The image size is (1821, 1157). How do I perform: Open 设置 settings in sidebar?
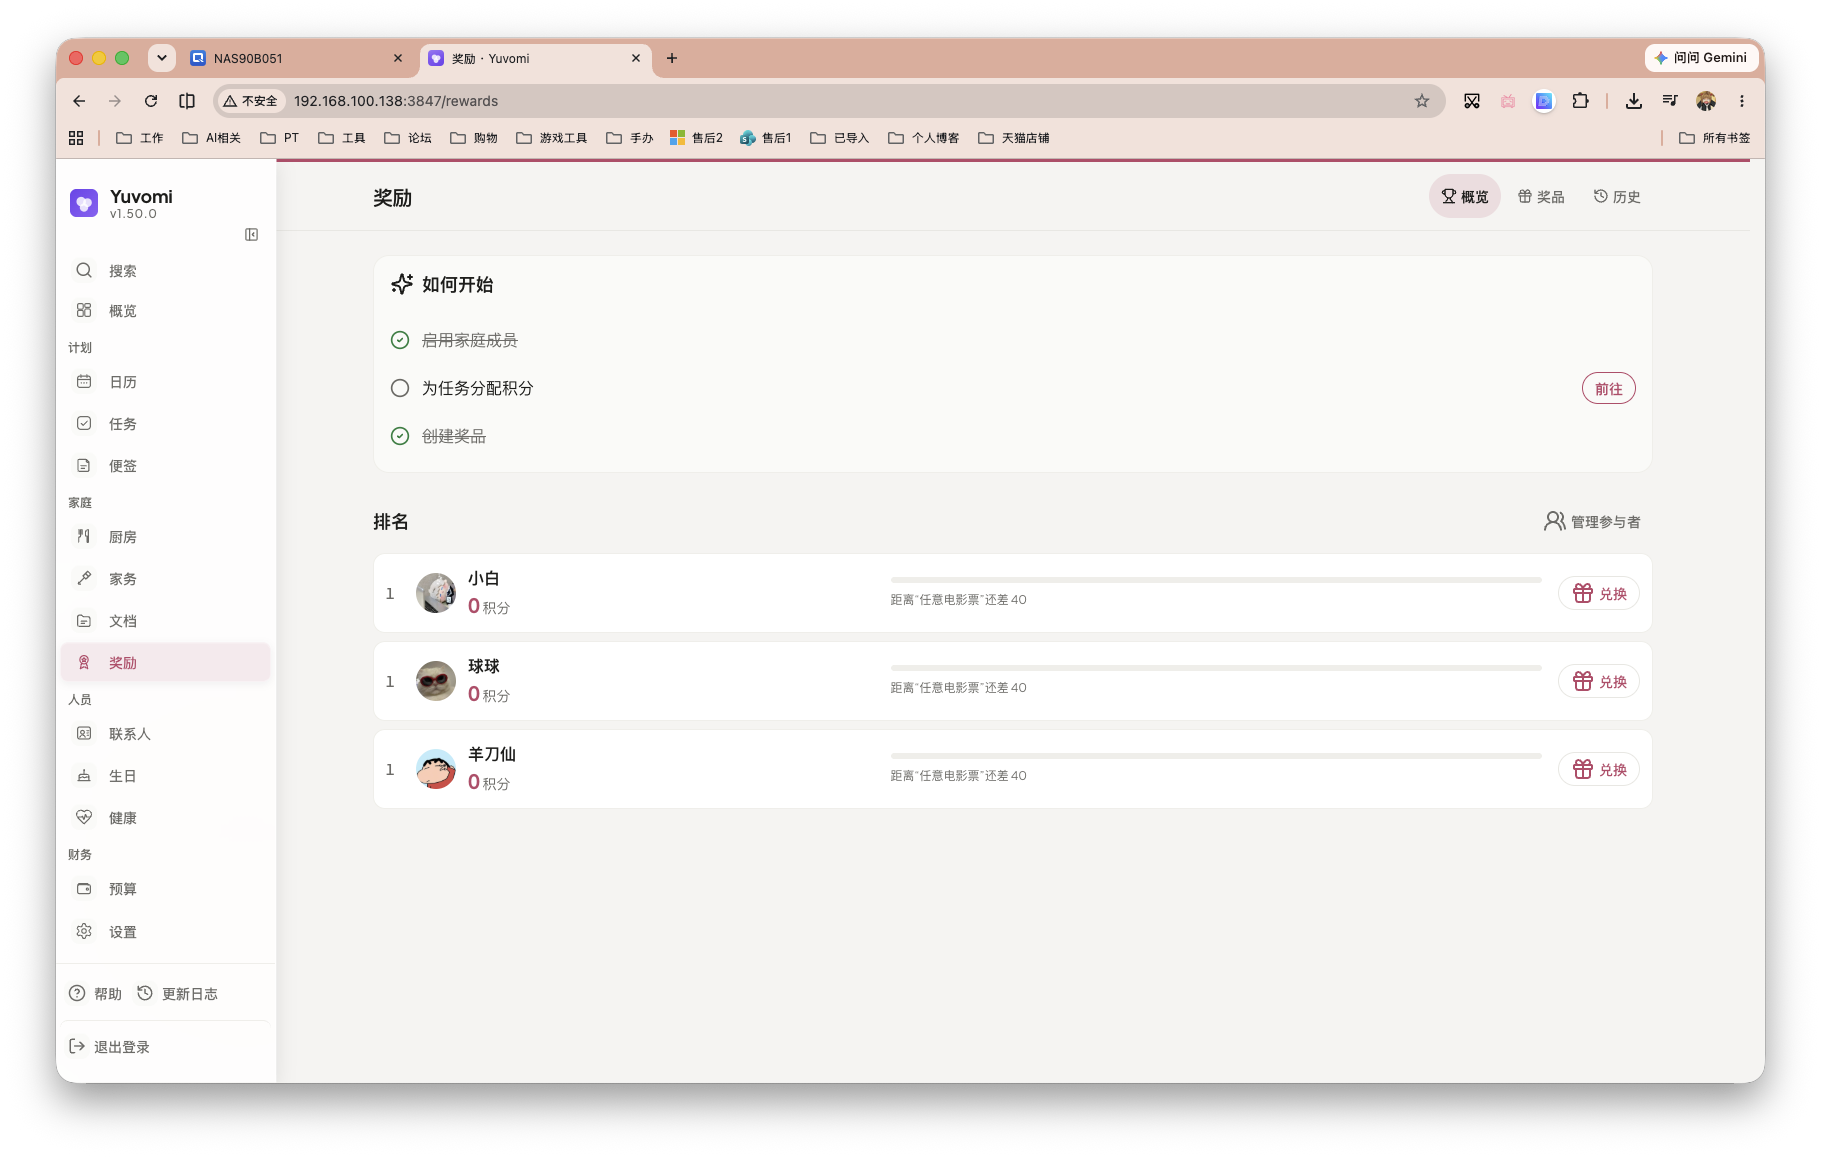tap(165, 932)
